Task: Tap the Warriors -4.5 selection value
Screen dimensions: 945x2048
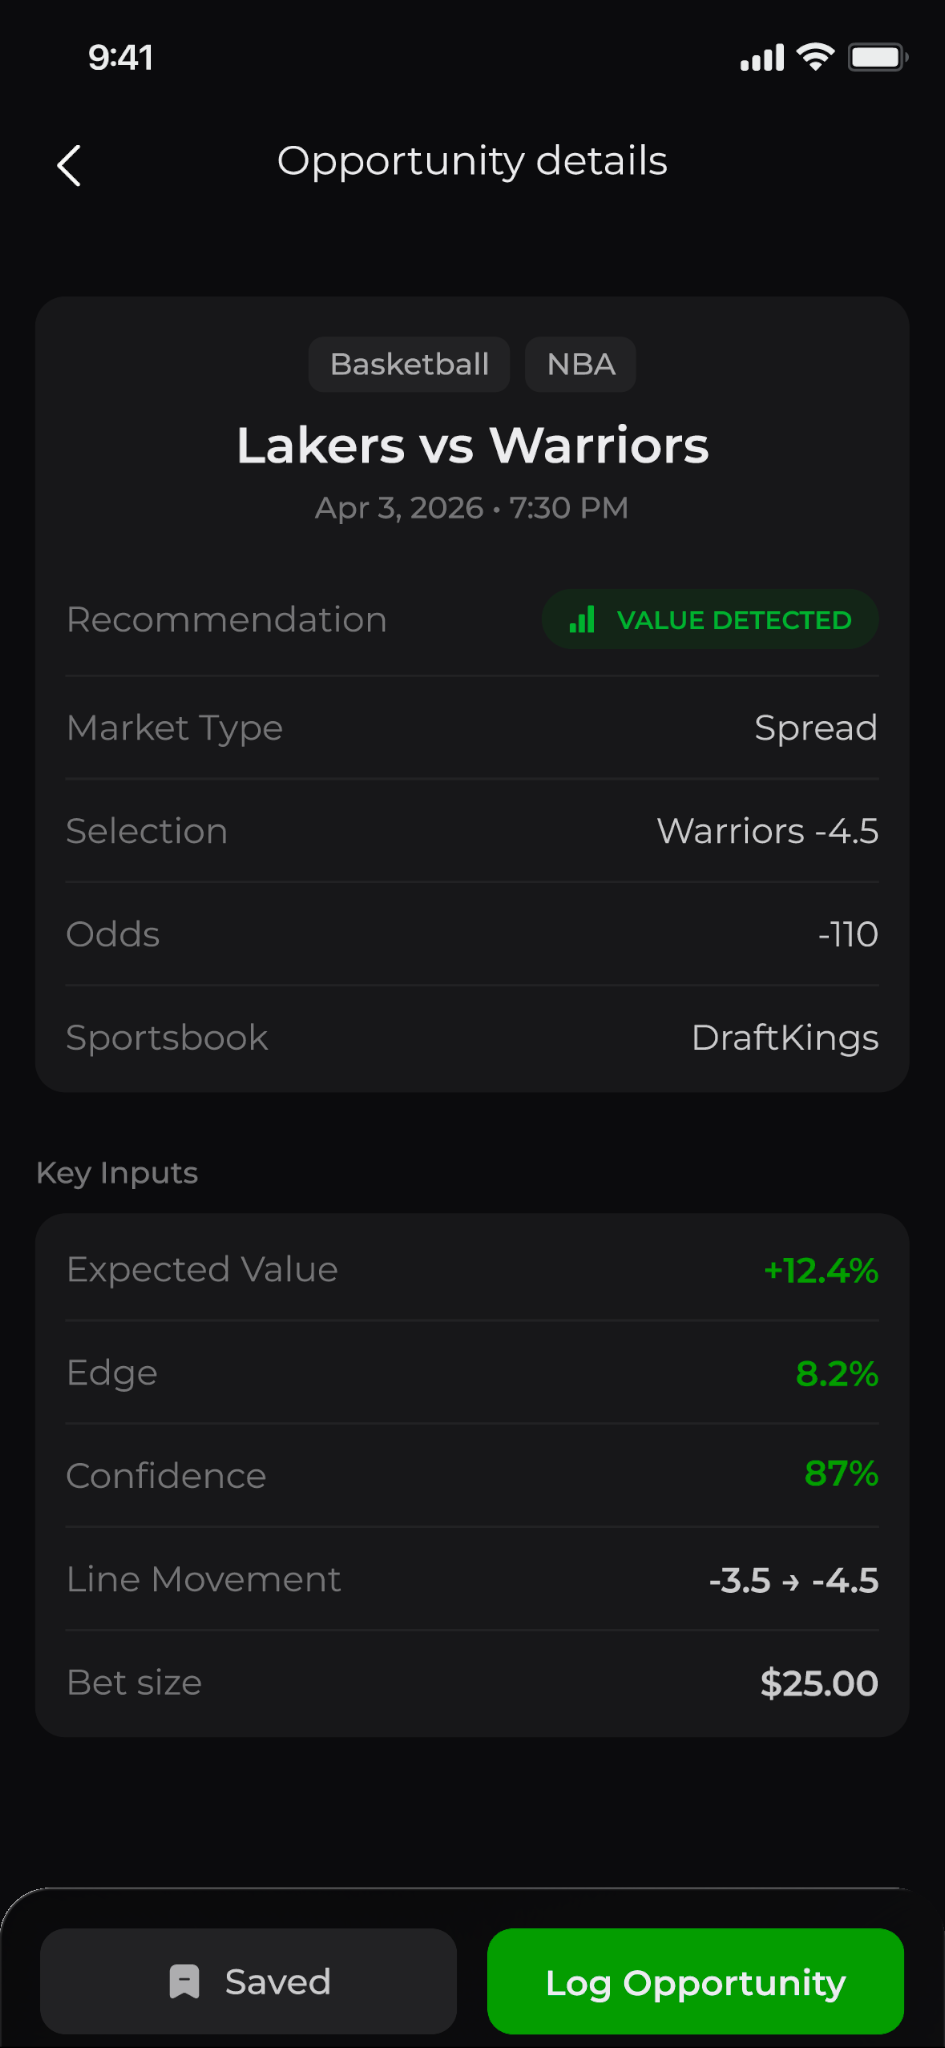Action: pyautogui.click(x=768, y=831)
